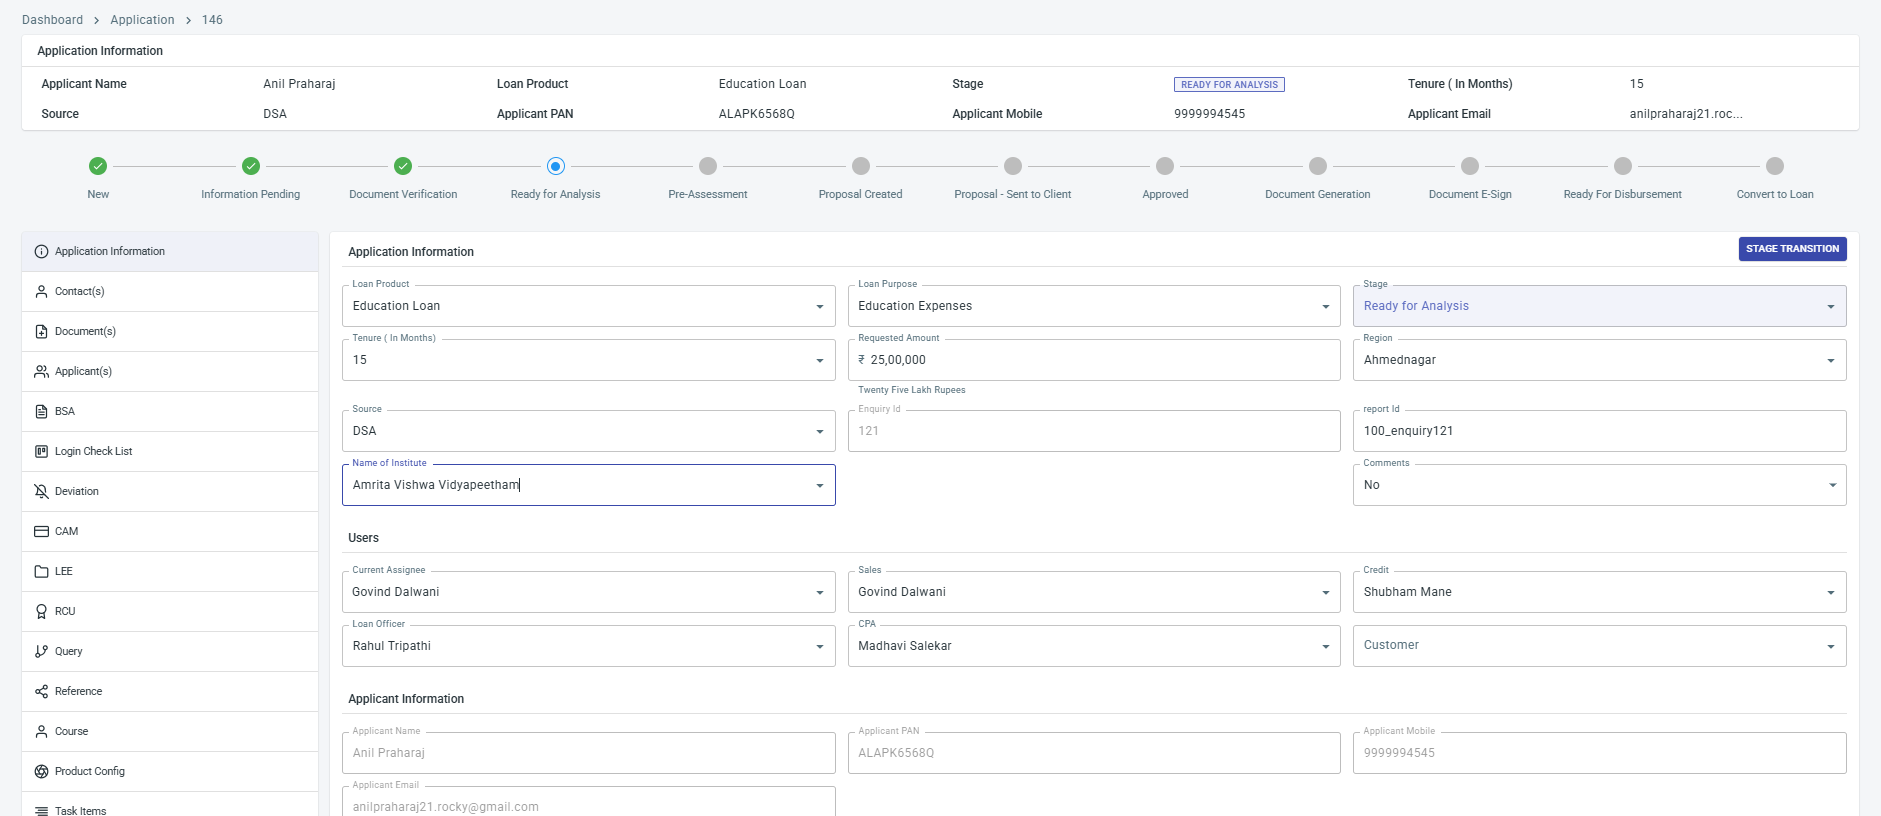Click the Convert to Loan progress step
The height and width of the screenshot is (816, 1881).
1774,166
